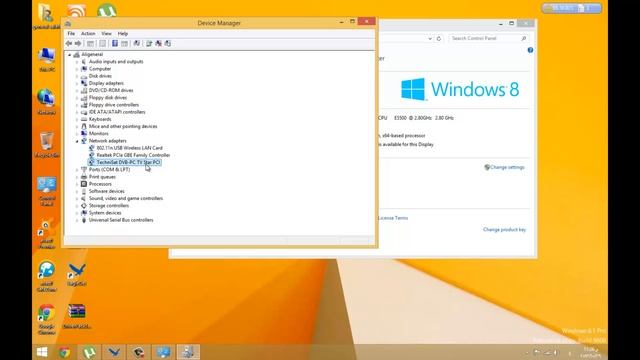This screenshot has height=360, width=640.
Task: Open Google Chrome from the taskbar
Action: pos(64,352)
